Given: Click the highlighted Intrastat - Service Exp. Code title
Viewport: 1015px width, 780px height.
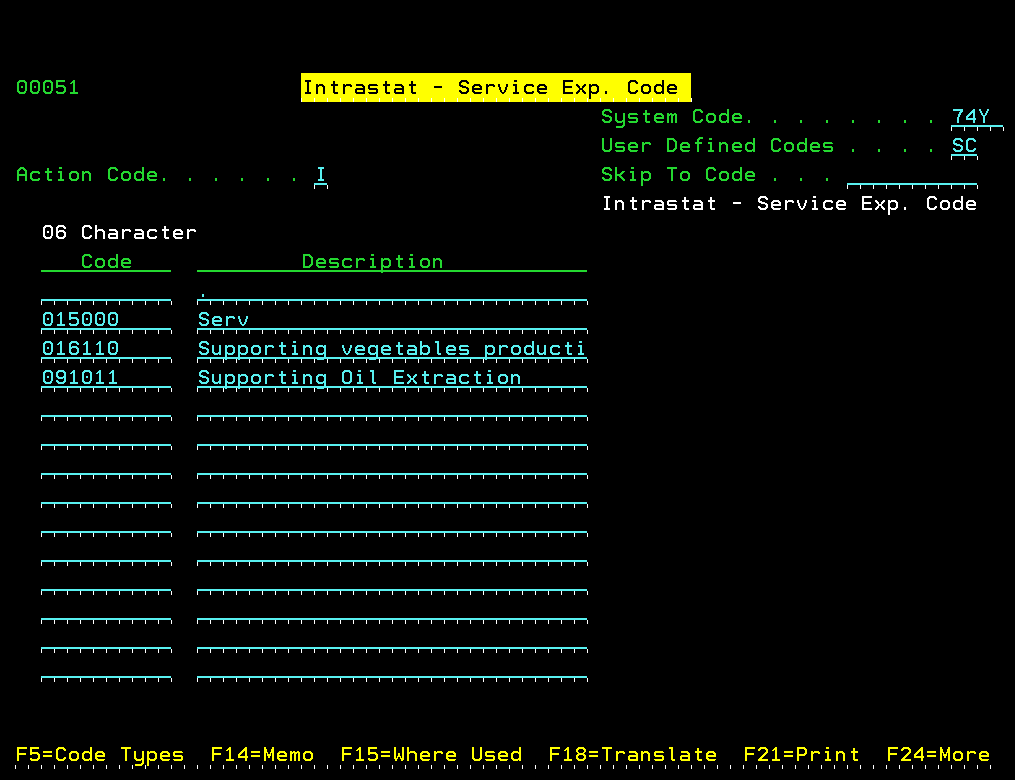Looking at the screenshot, I should 496,87.
